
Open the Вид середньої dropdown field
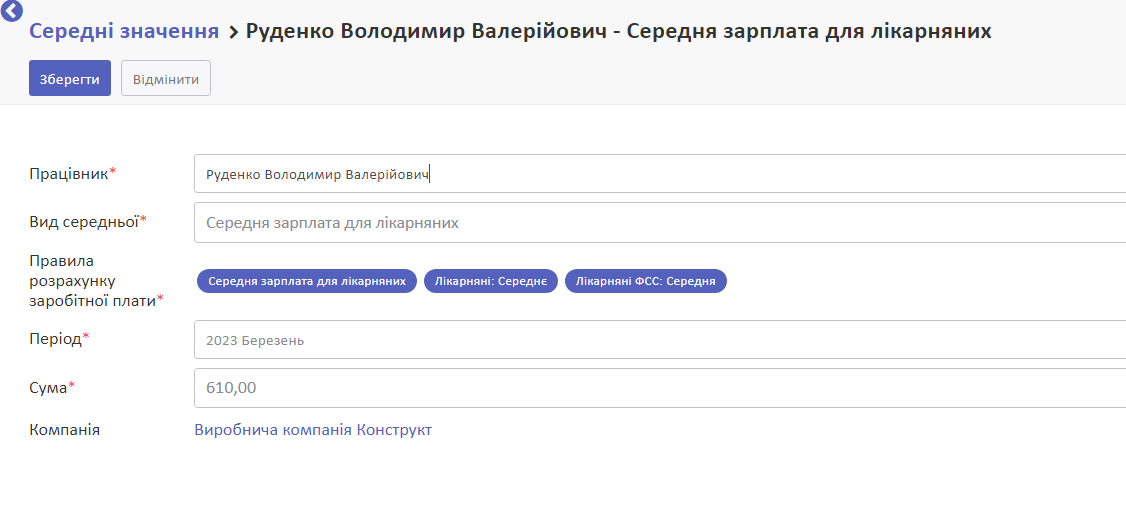coord(660,223)
